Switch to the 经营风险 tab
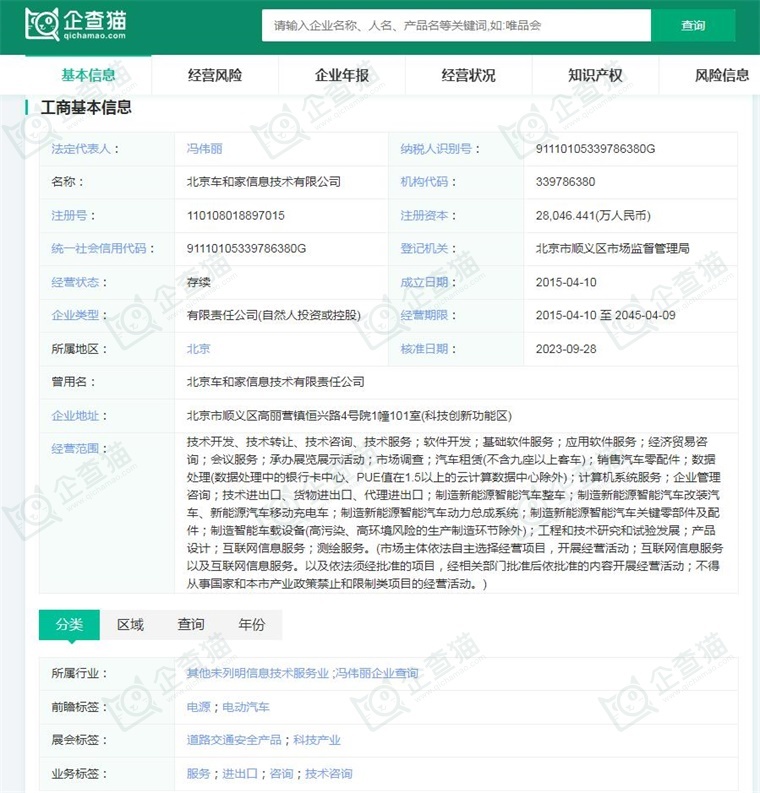This screenshot has width=760, height=793. (x=215, y=75)
